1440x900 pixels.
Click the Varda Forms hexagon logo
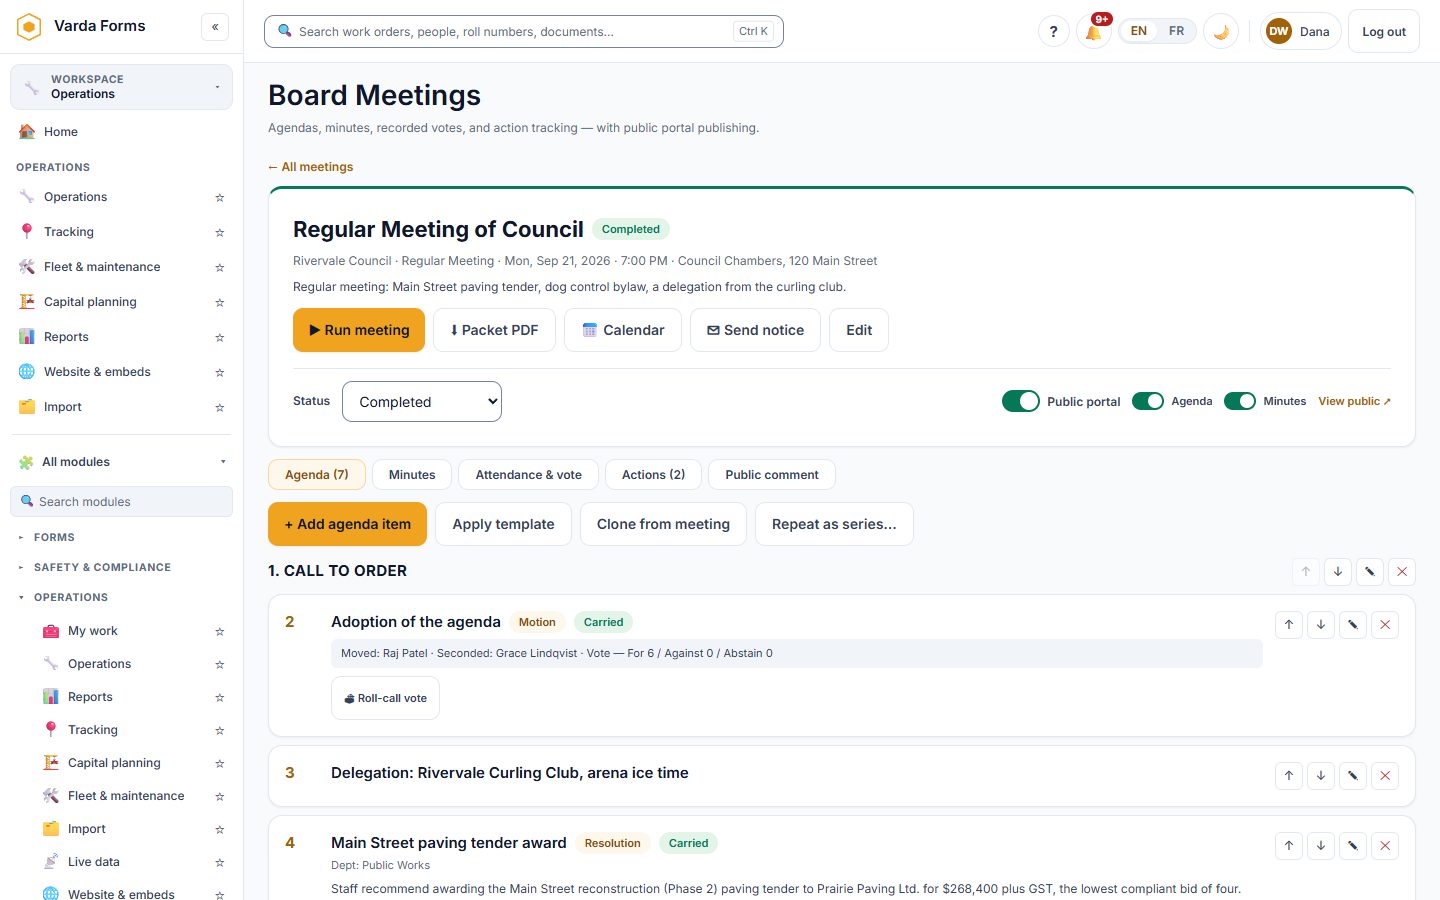point(29,26)
